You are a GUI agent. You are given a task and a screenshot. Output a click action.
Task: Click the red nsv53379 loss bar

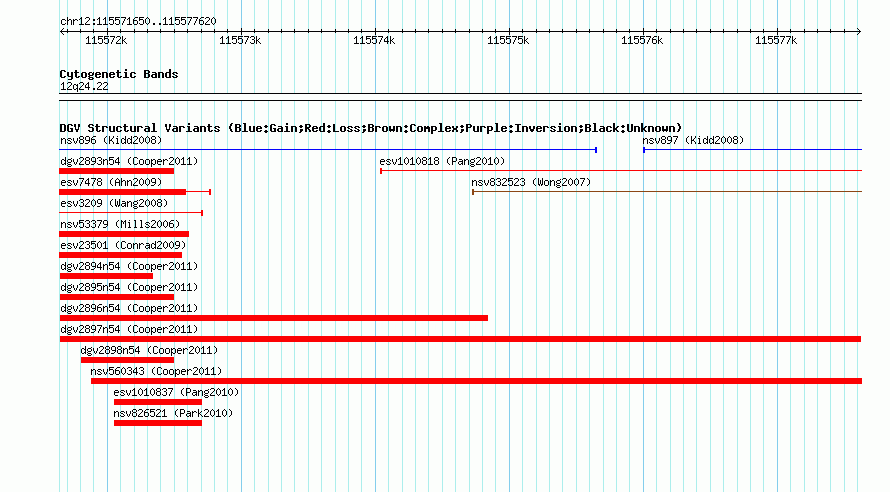[x=124, y=234]
